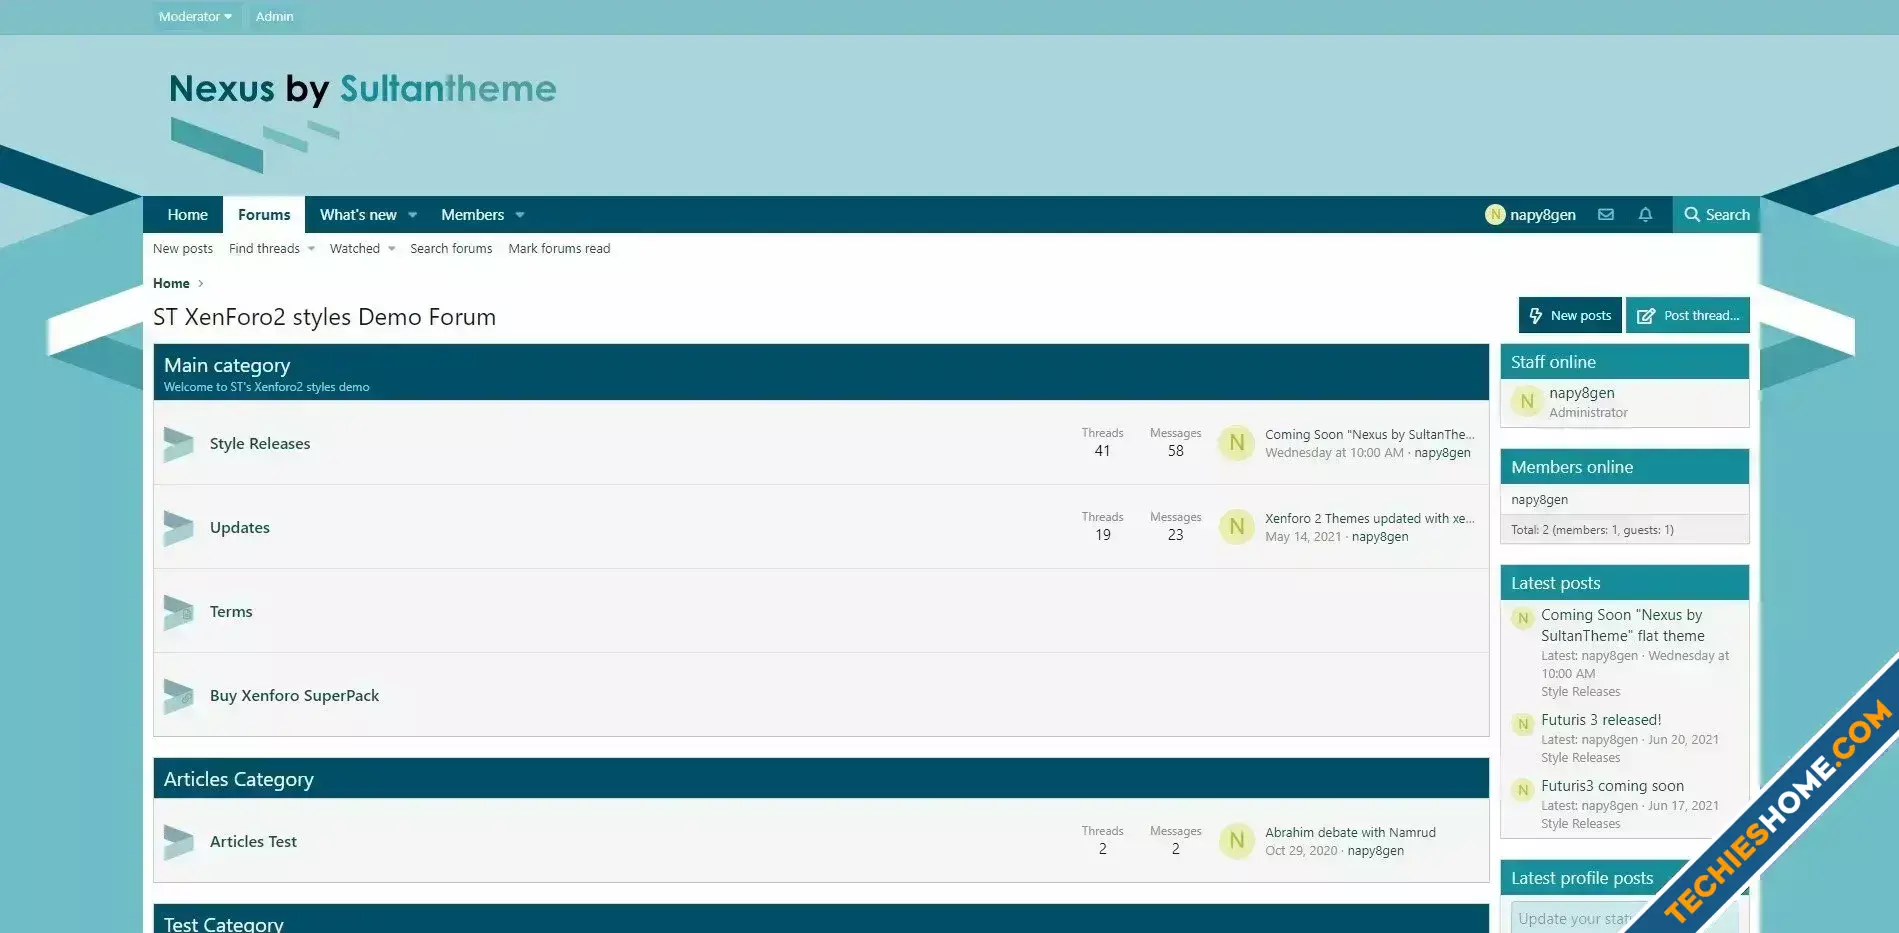Open 'Abrahim debate with Namrud' thread

pos(1350,833)
